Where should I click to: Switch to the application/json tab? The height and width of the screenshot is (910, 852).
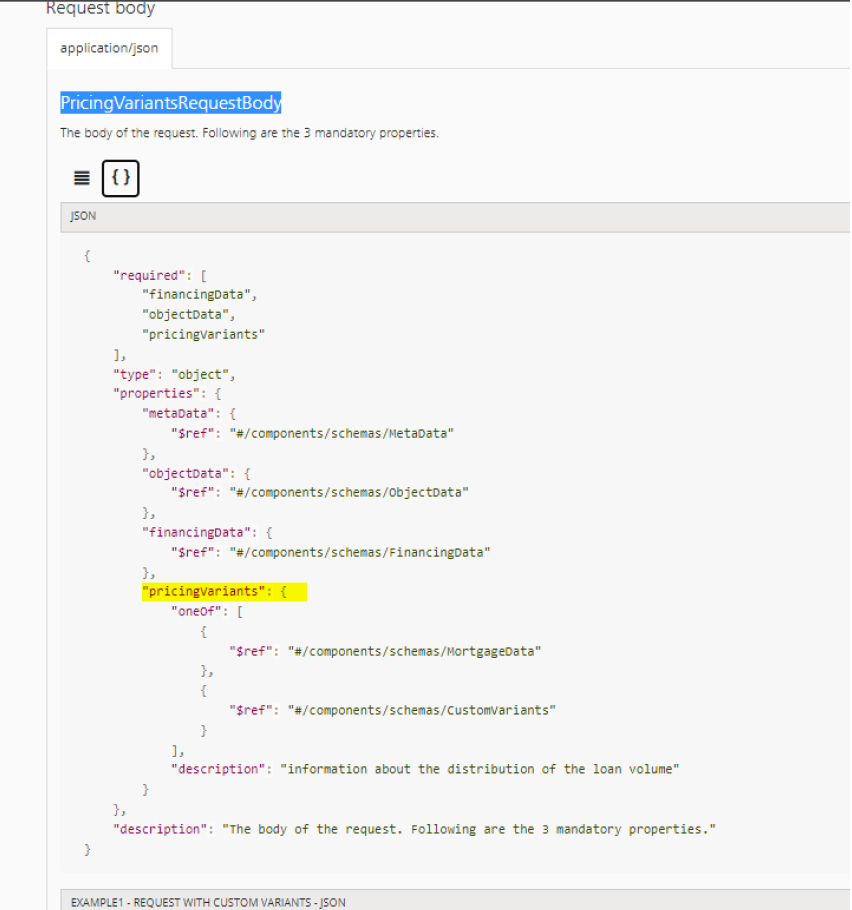coord(109,47)
